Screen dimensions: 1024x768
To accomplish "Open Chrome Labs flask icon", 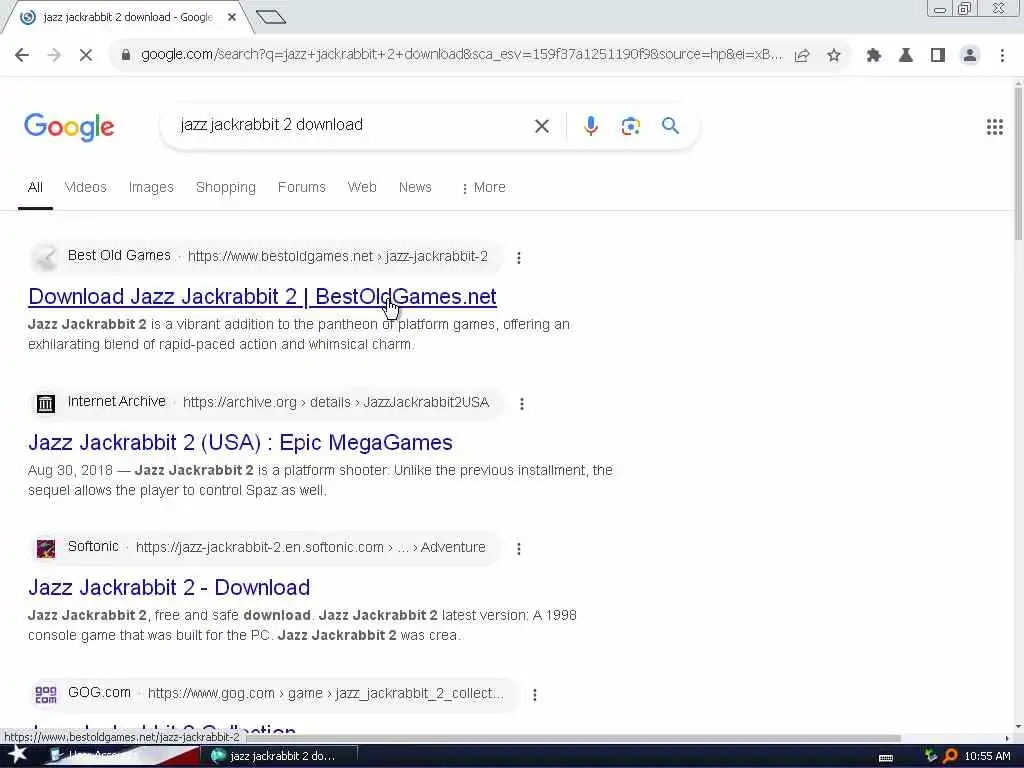I will click(x=906, y=55).
